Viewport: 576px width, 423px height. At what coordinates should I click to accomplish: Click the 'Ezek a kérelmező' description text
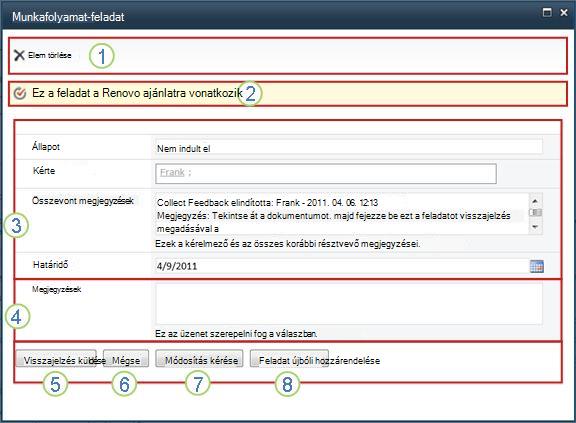pyautogui.click(x=288, y=244)
